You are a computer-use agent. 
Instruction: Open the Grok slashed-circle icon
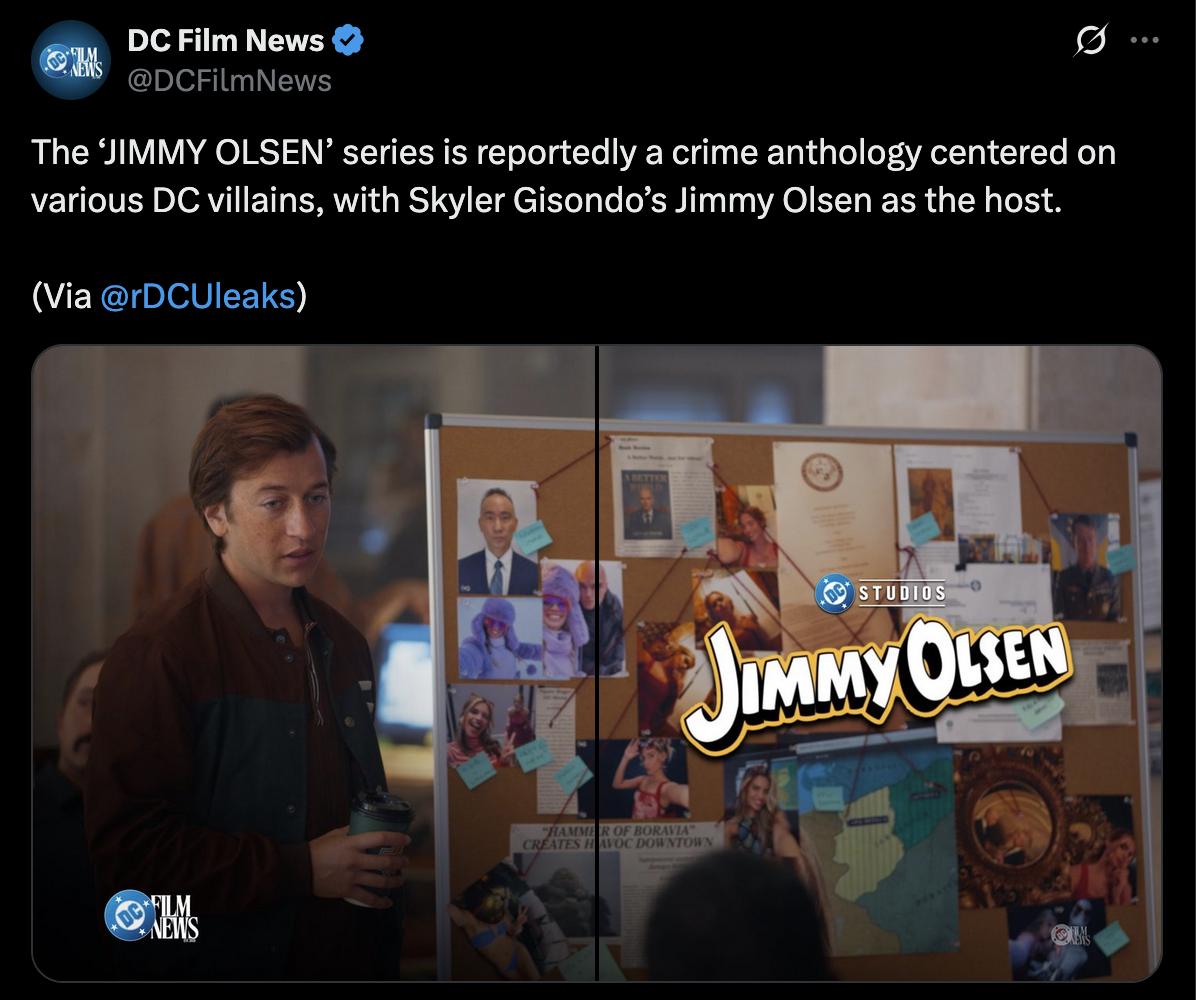1090,40
